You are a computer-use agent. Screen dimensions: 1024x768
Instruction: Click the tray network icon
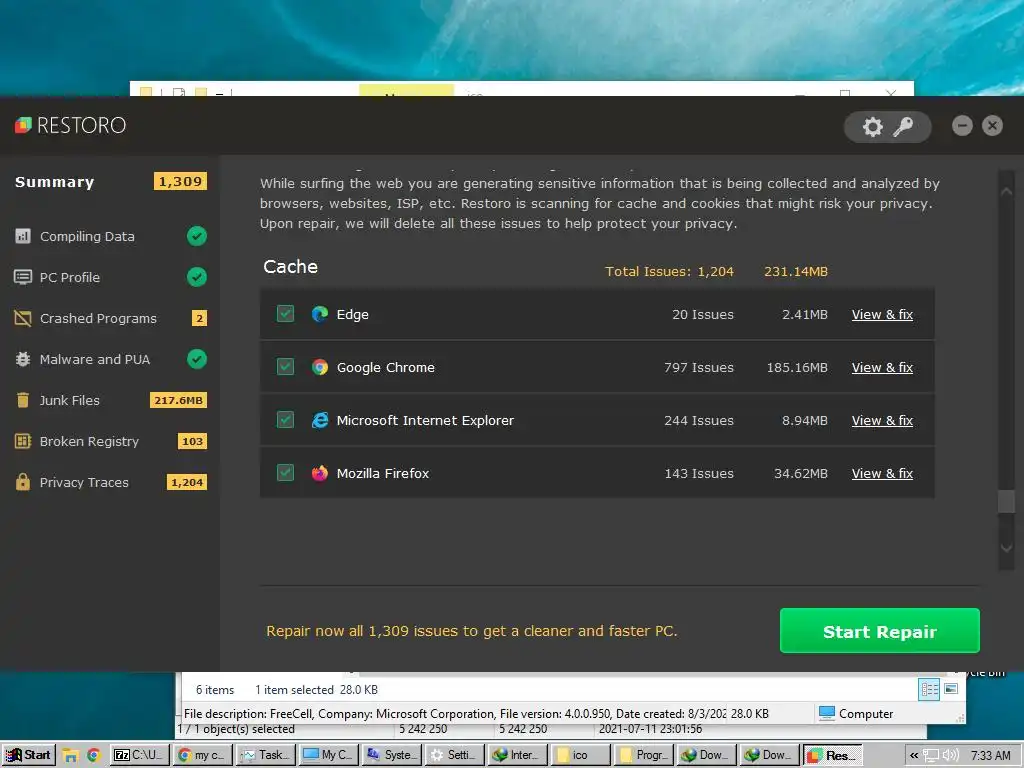pos(931,756)
